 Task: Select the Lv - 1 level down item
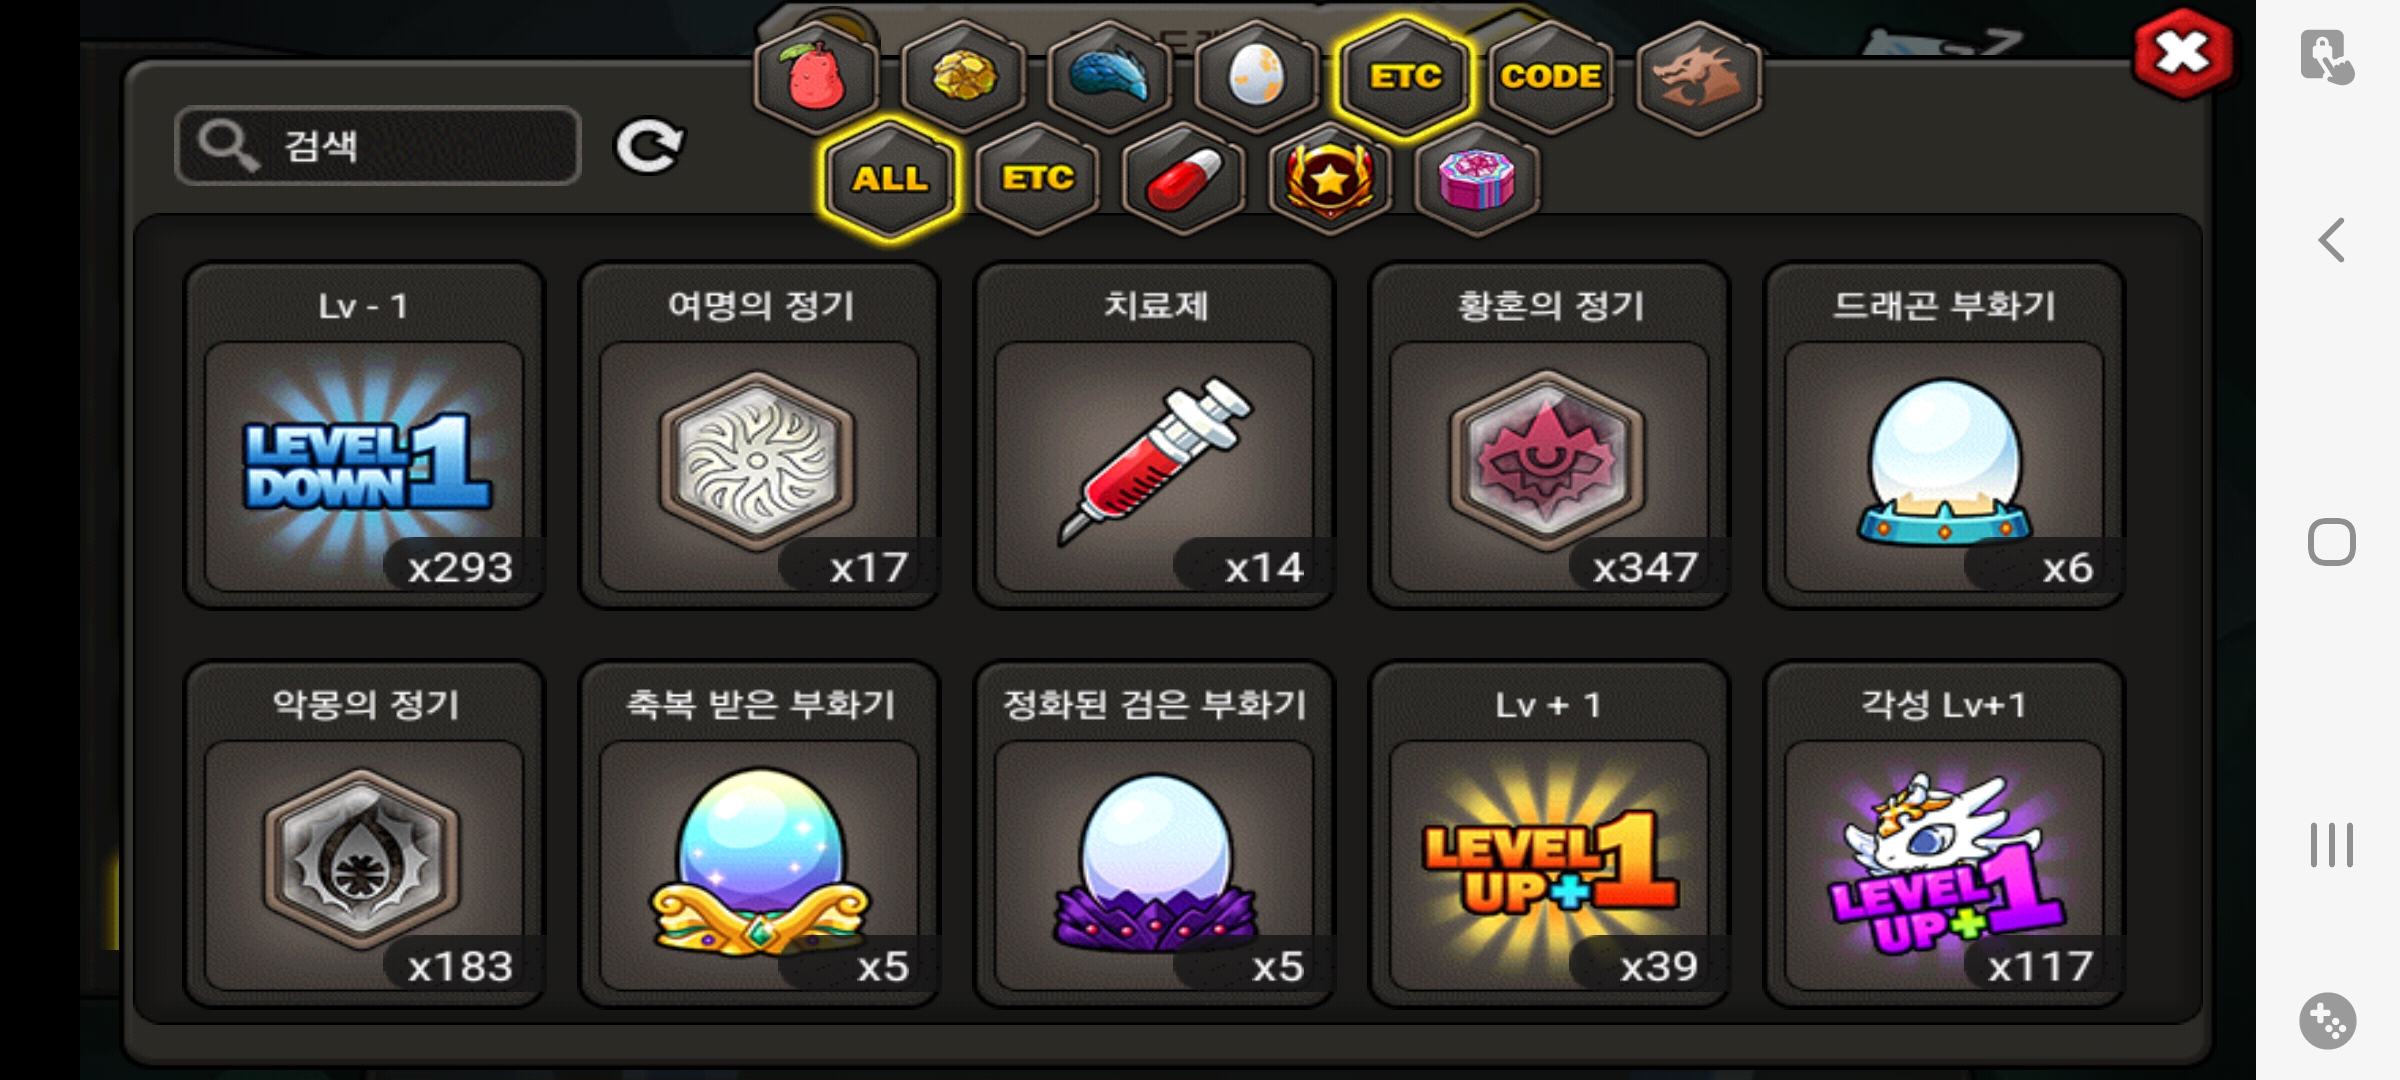(365, 435)
